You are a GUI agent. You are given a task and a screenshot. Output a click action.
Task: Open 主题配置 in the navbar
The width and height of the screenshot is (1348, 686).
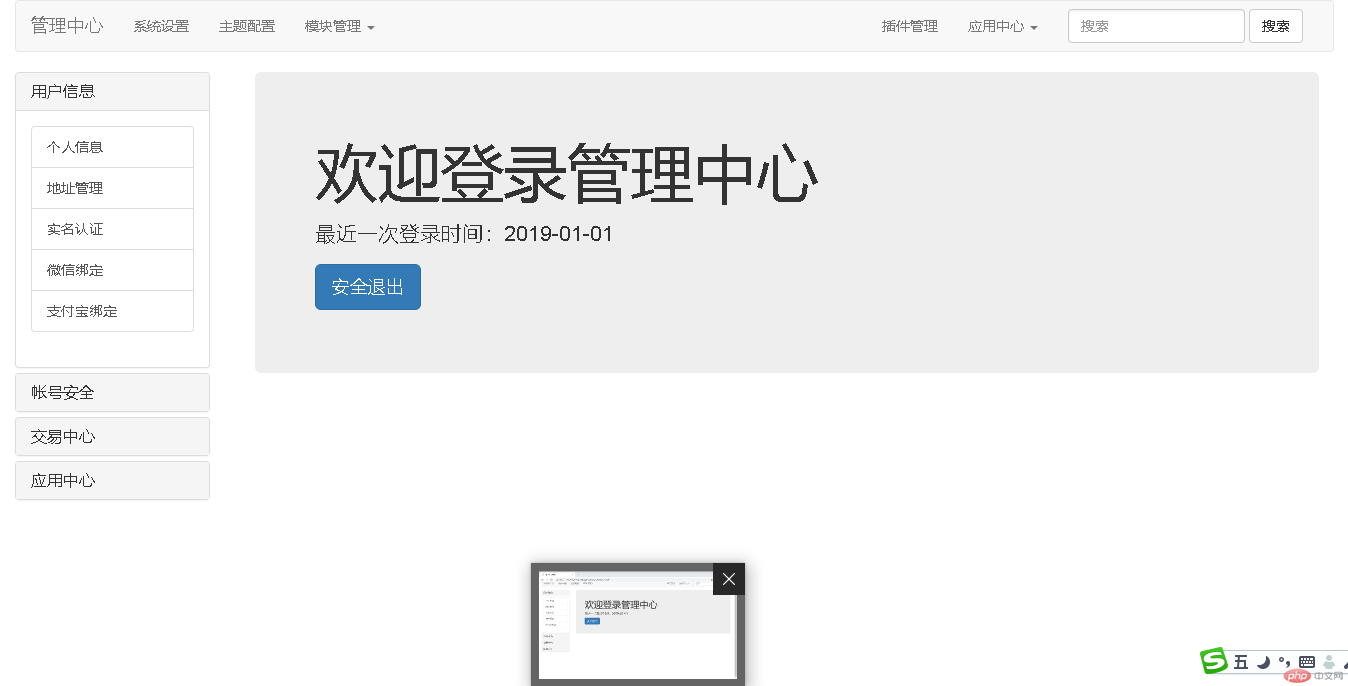[247, 26]
